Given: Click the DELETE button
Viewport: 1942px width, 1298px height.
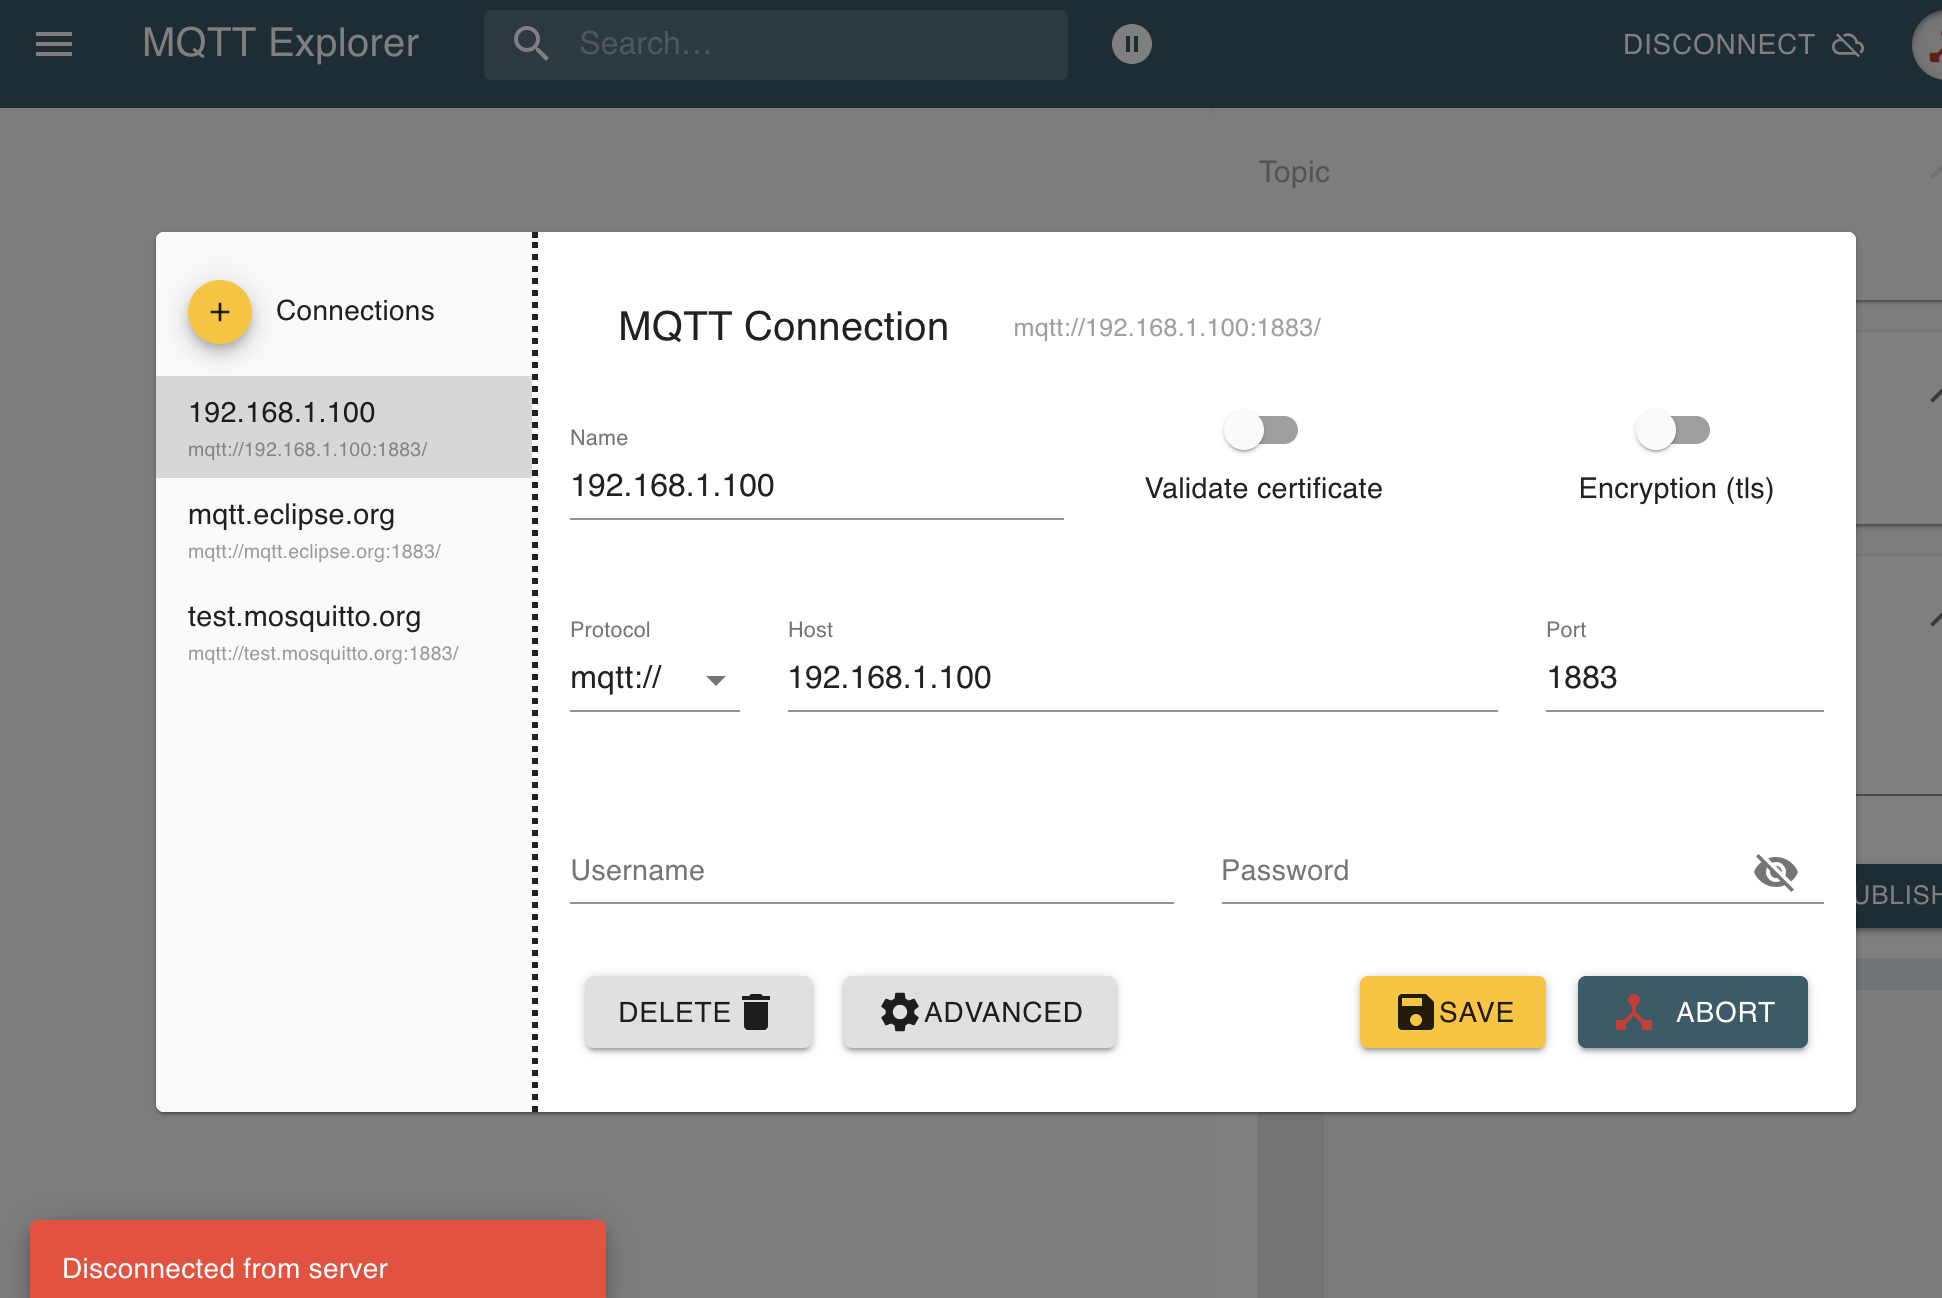Looking at the screenshot, I should (x=699, y=1012).
